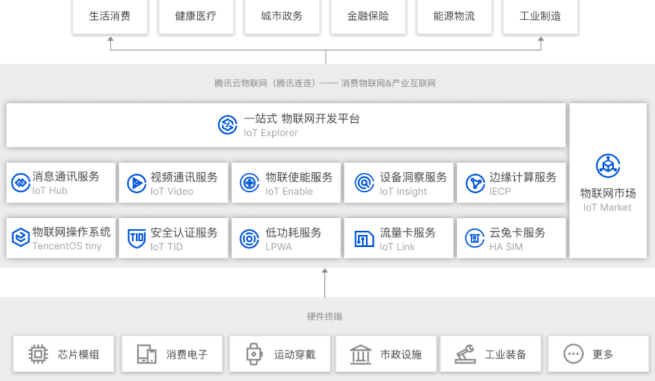
Task: Click the 更多 label
Action: coord(603,355)
